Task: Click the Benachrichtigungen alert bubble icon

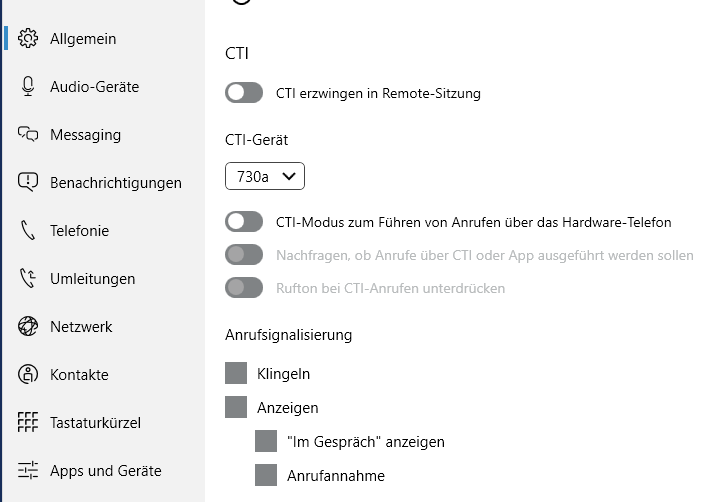Action: point(28,182)
